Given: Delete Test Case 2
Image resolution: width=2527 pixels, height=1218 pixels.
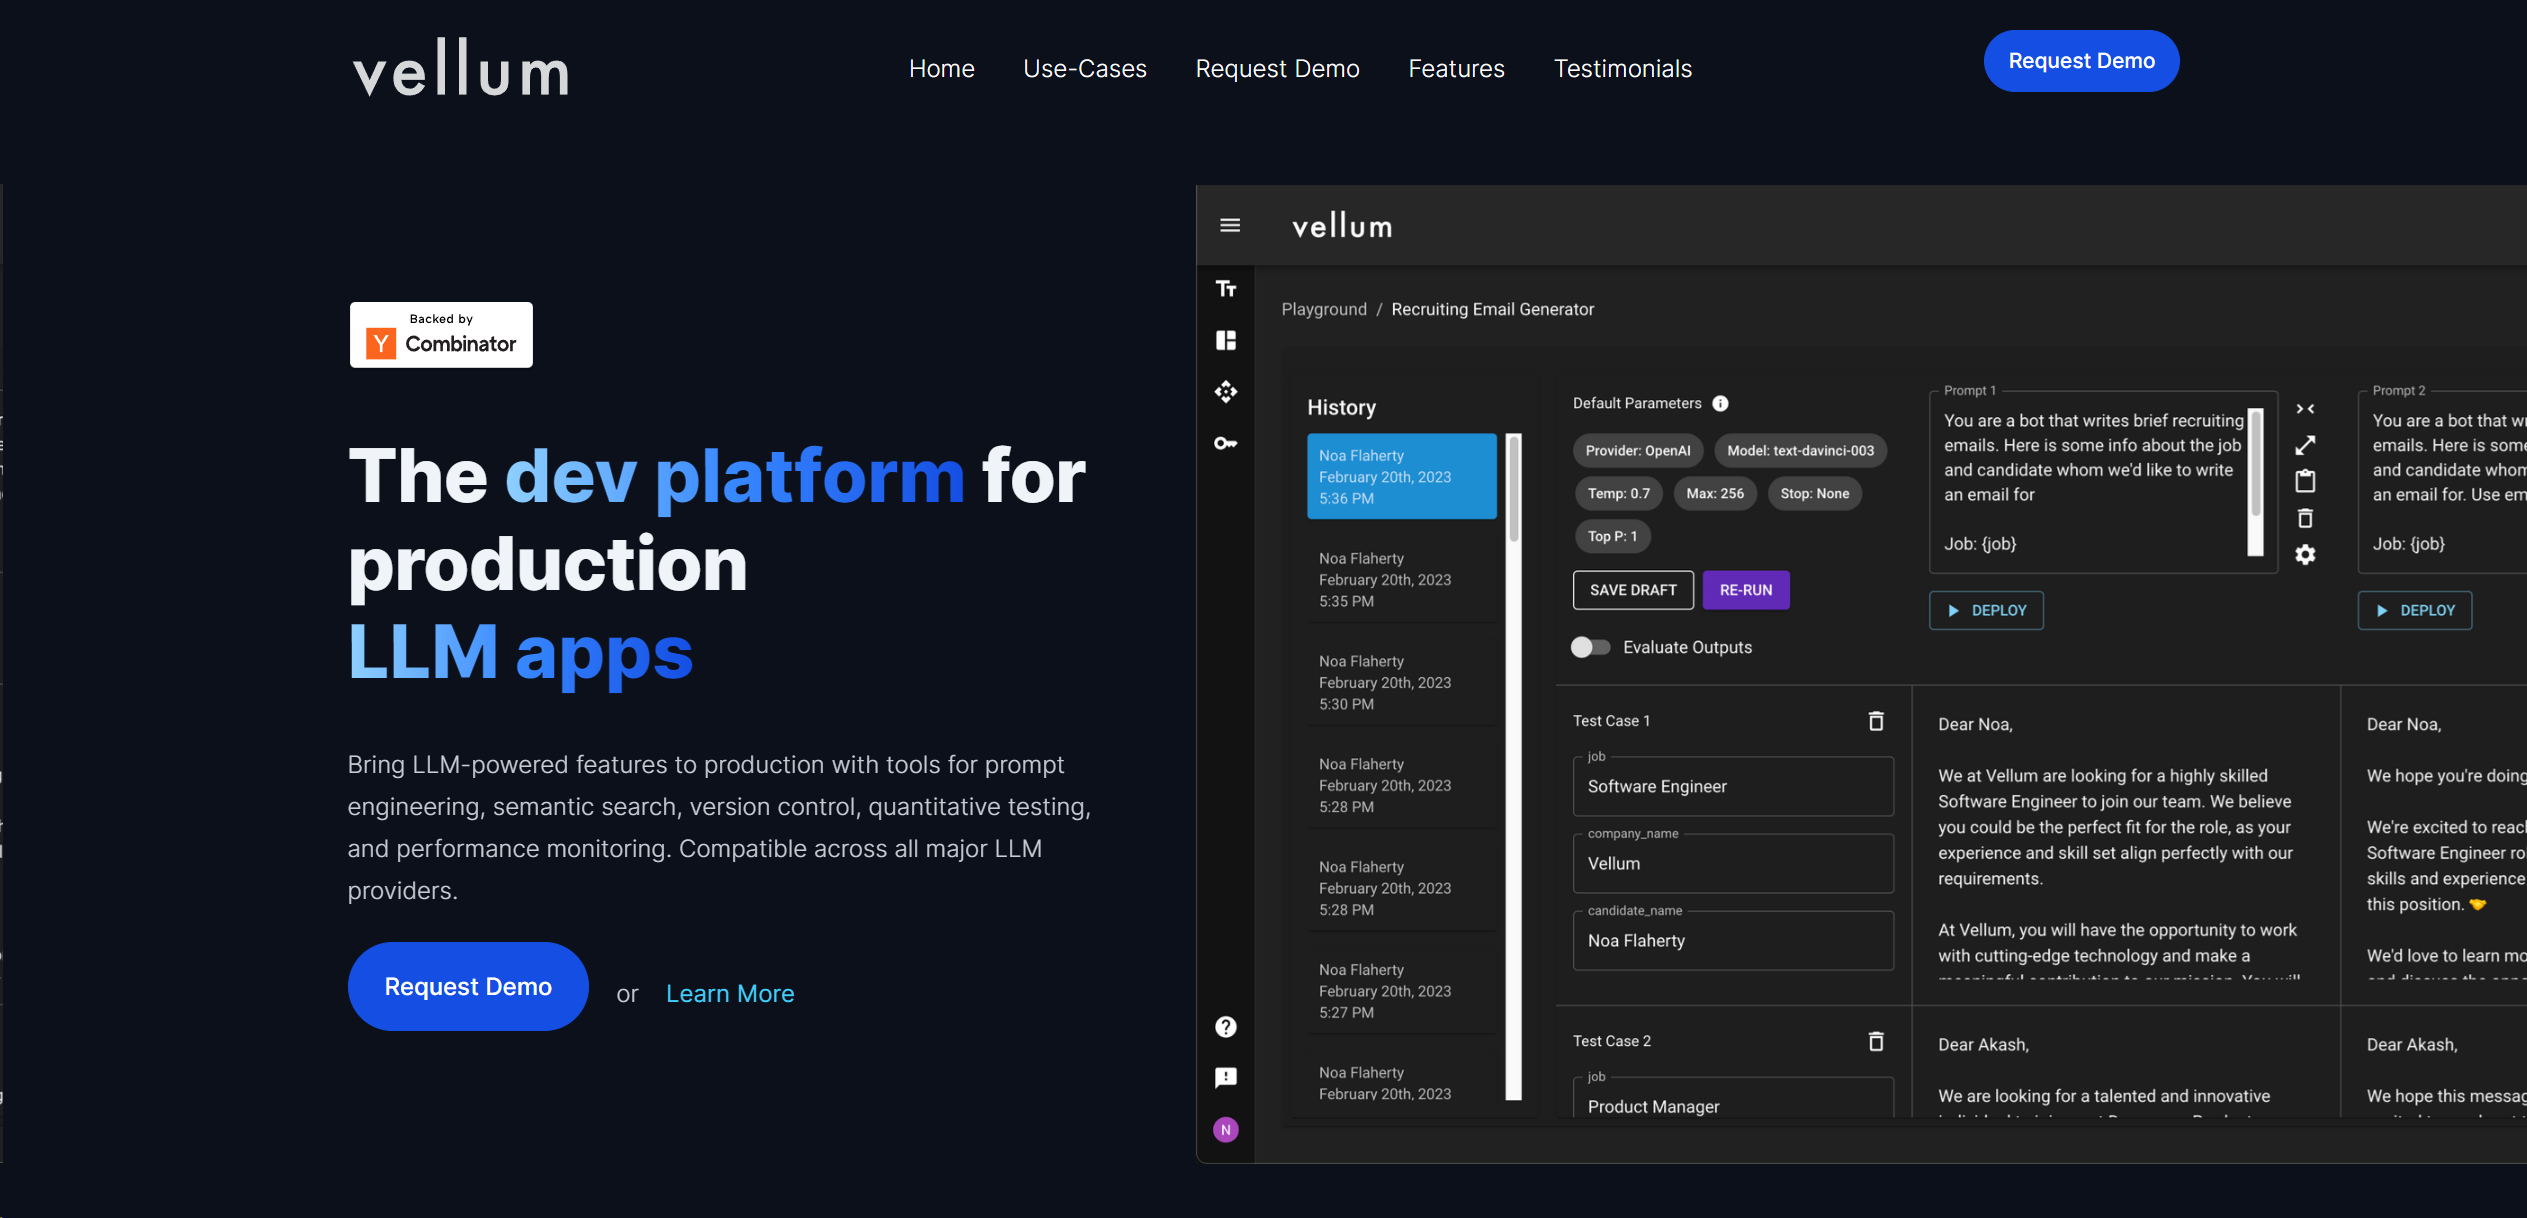Looking at the screenshot, I should (x=1876, y=1041).
